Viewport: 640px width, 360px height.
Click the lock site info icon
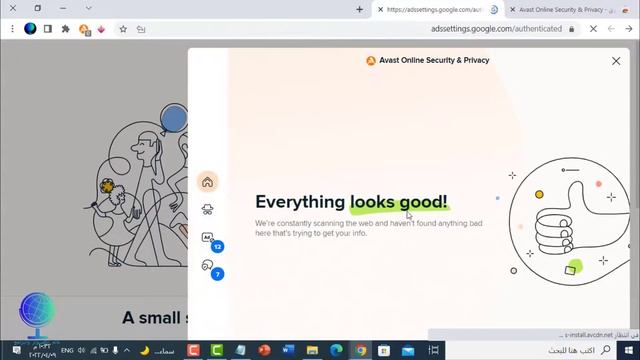(x=571, y=29)
